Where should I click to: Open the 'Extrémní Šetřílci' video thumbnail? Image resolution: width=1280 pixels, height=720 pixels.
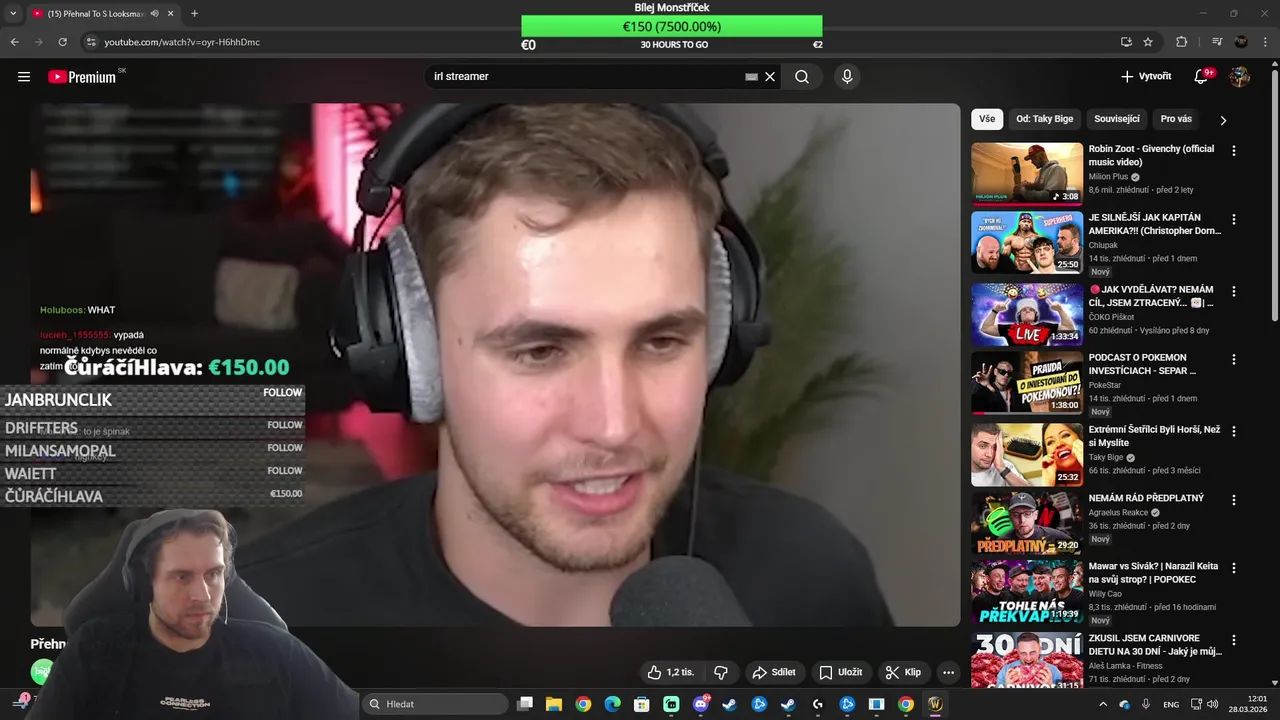[x=1027, y=454]
